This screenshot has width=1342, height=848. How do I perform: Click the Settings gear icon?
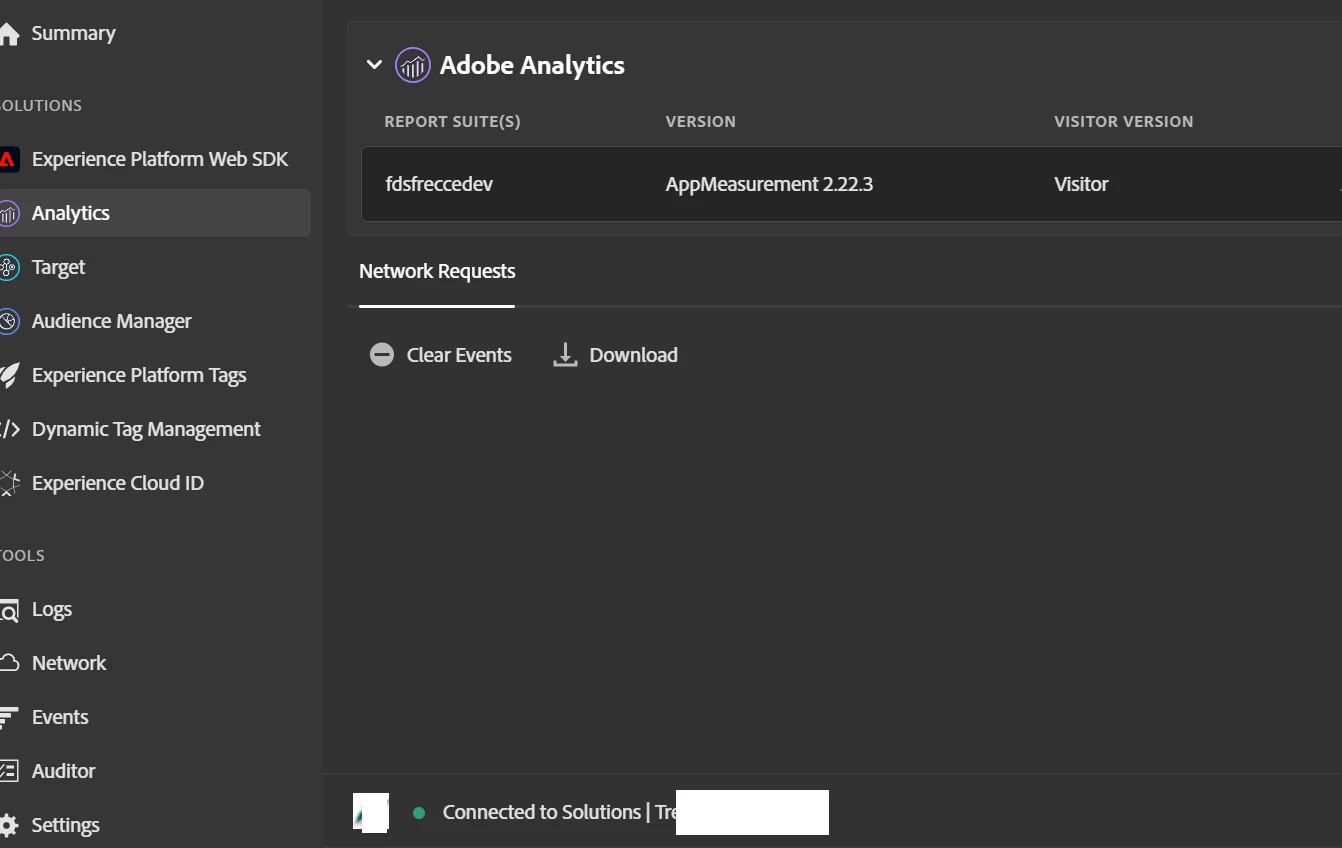[x=9, y=825]
